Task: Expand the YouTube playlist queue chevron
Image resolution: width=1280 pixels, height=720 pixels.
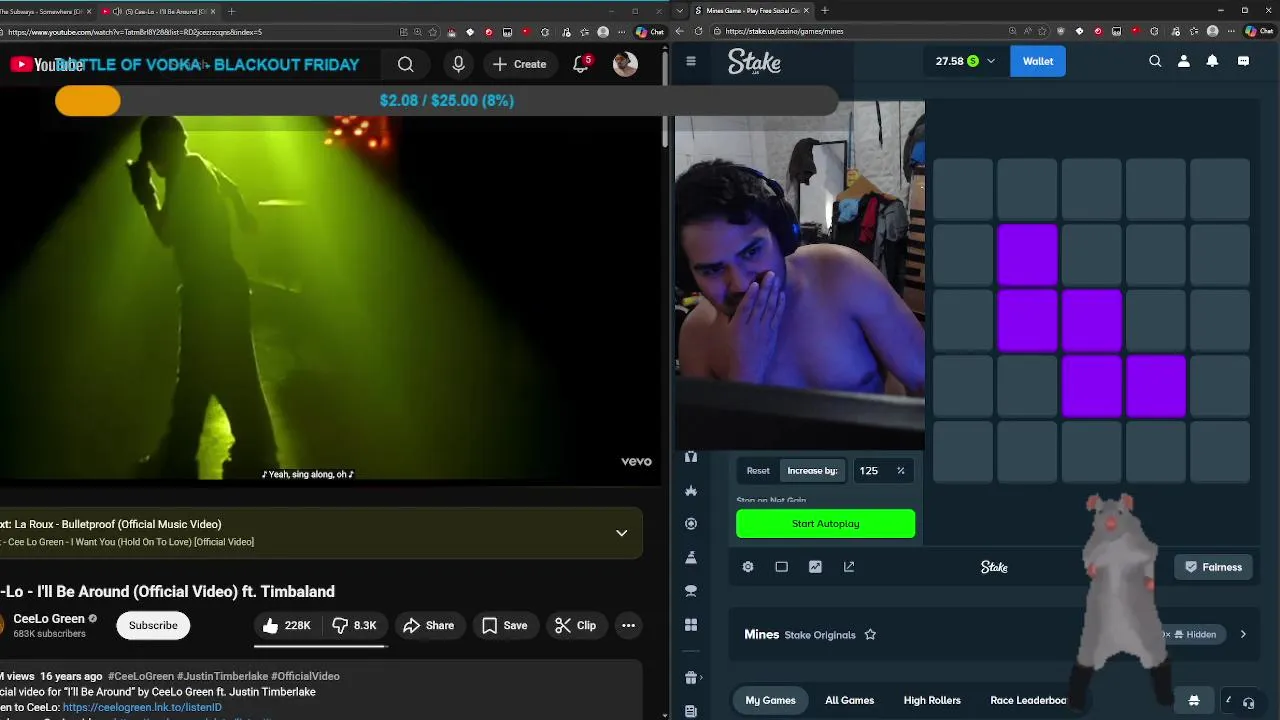Action: point(621,533)
